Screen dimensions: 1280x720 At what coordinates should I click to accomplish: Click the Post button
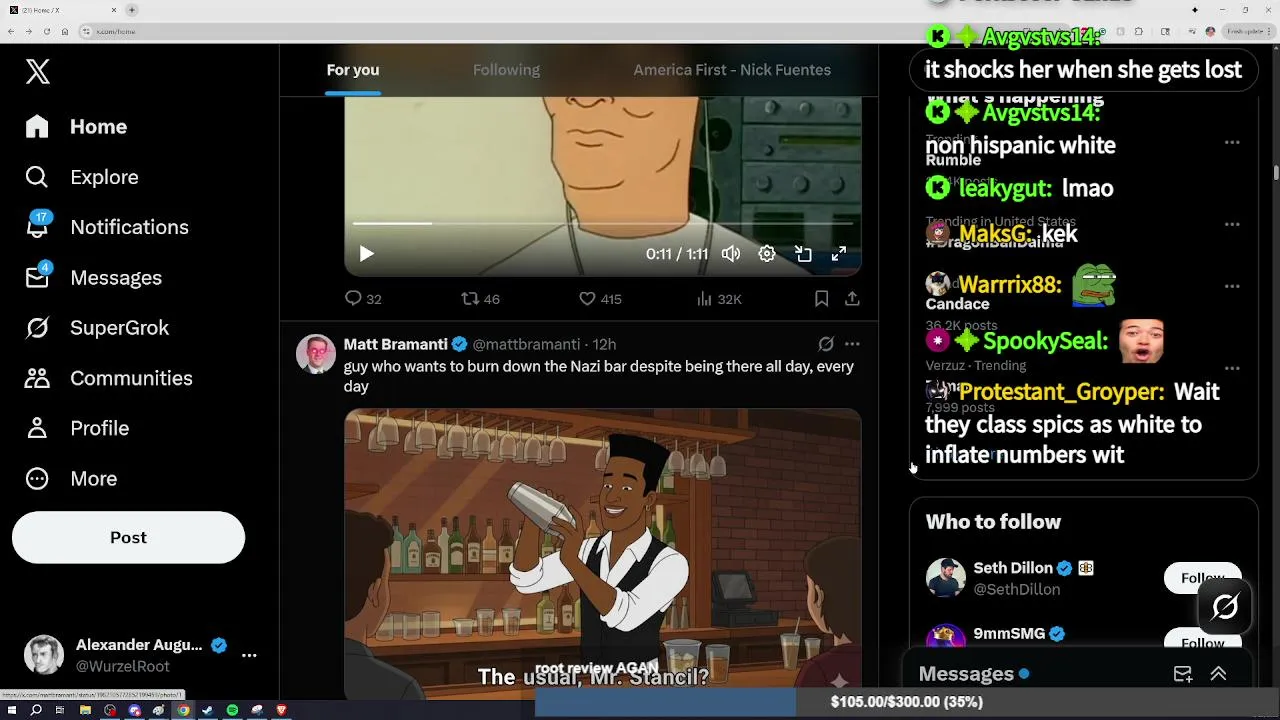[x=128, y=537]
